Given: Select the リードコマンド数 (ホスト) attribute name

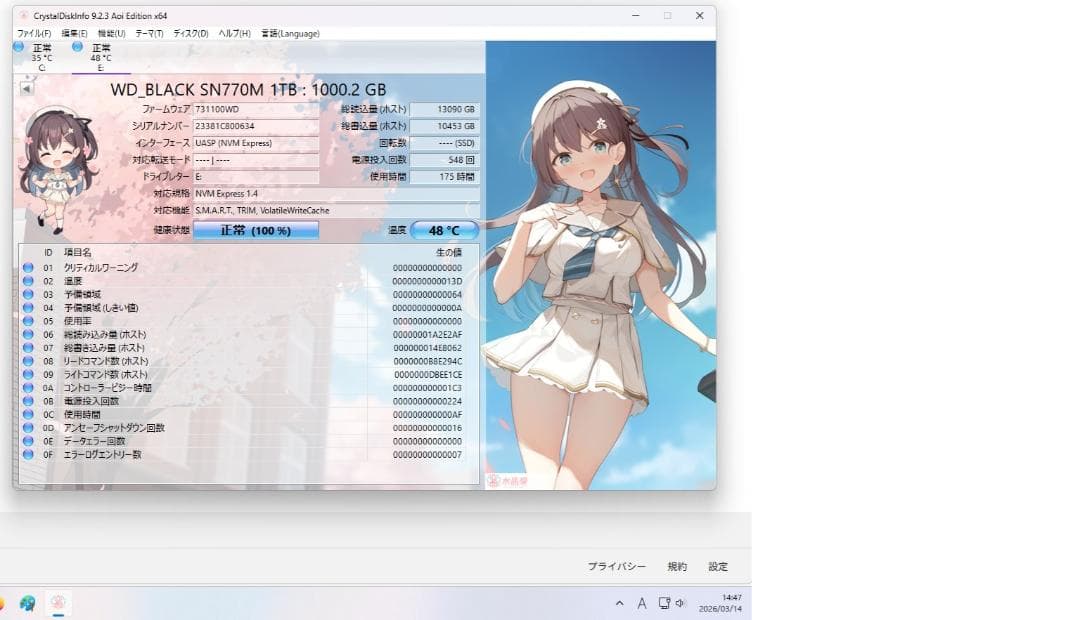Looking at the screenshot, I should (x=106, y=361).
